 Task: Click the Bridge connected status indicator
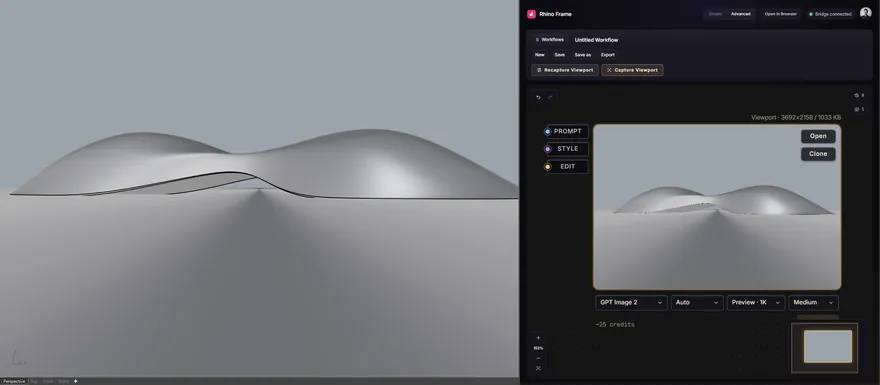(830, 14)
